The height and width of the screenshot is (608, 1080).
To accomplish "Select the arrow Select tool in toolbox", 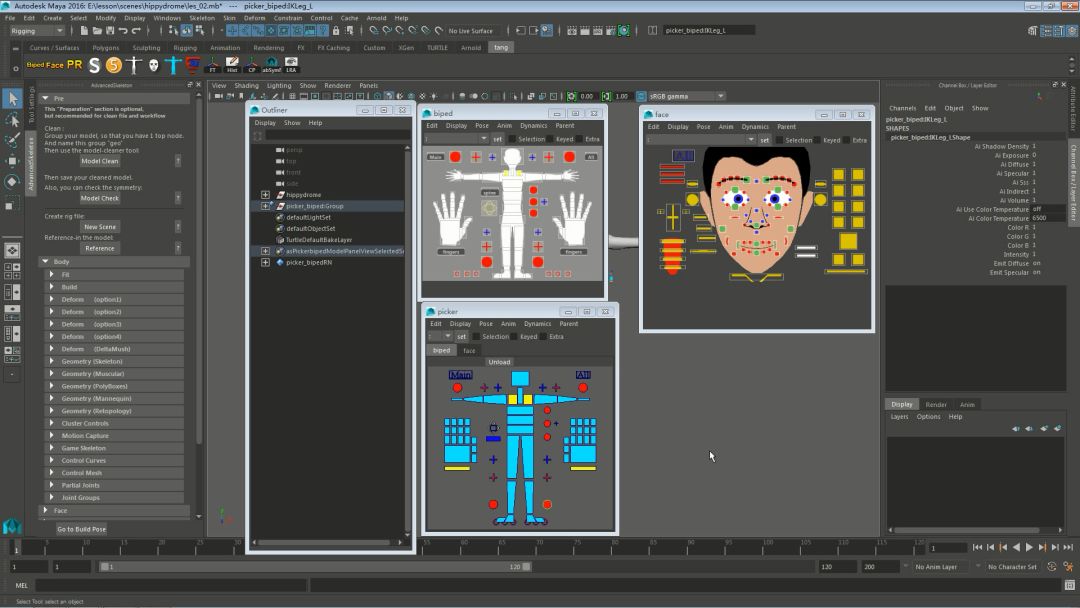I will pyautogui.click(x=12, y=98).
